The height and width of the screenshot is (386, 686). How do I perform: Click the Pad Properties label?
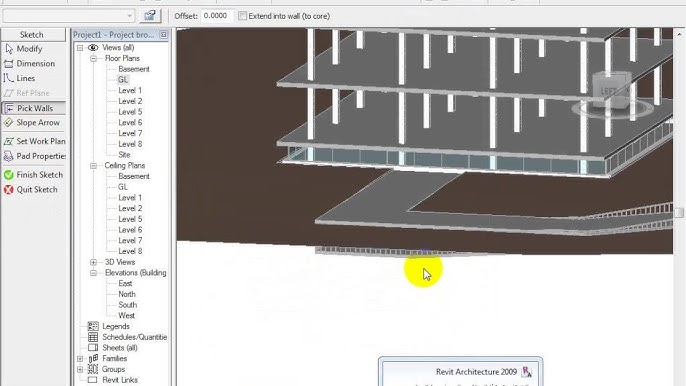tap(41, 156)
